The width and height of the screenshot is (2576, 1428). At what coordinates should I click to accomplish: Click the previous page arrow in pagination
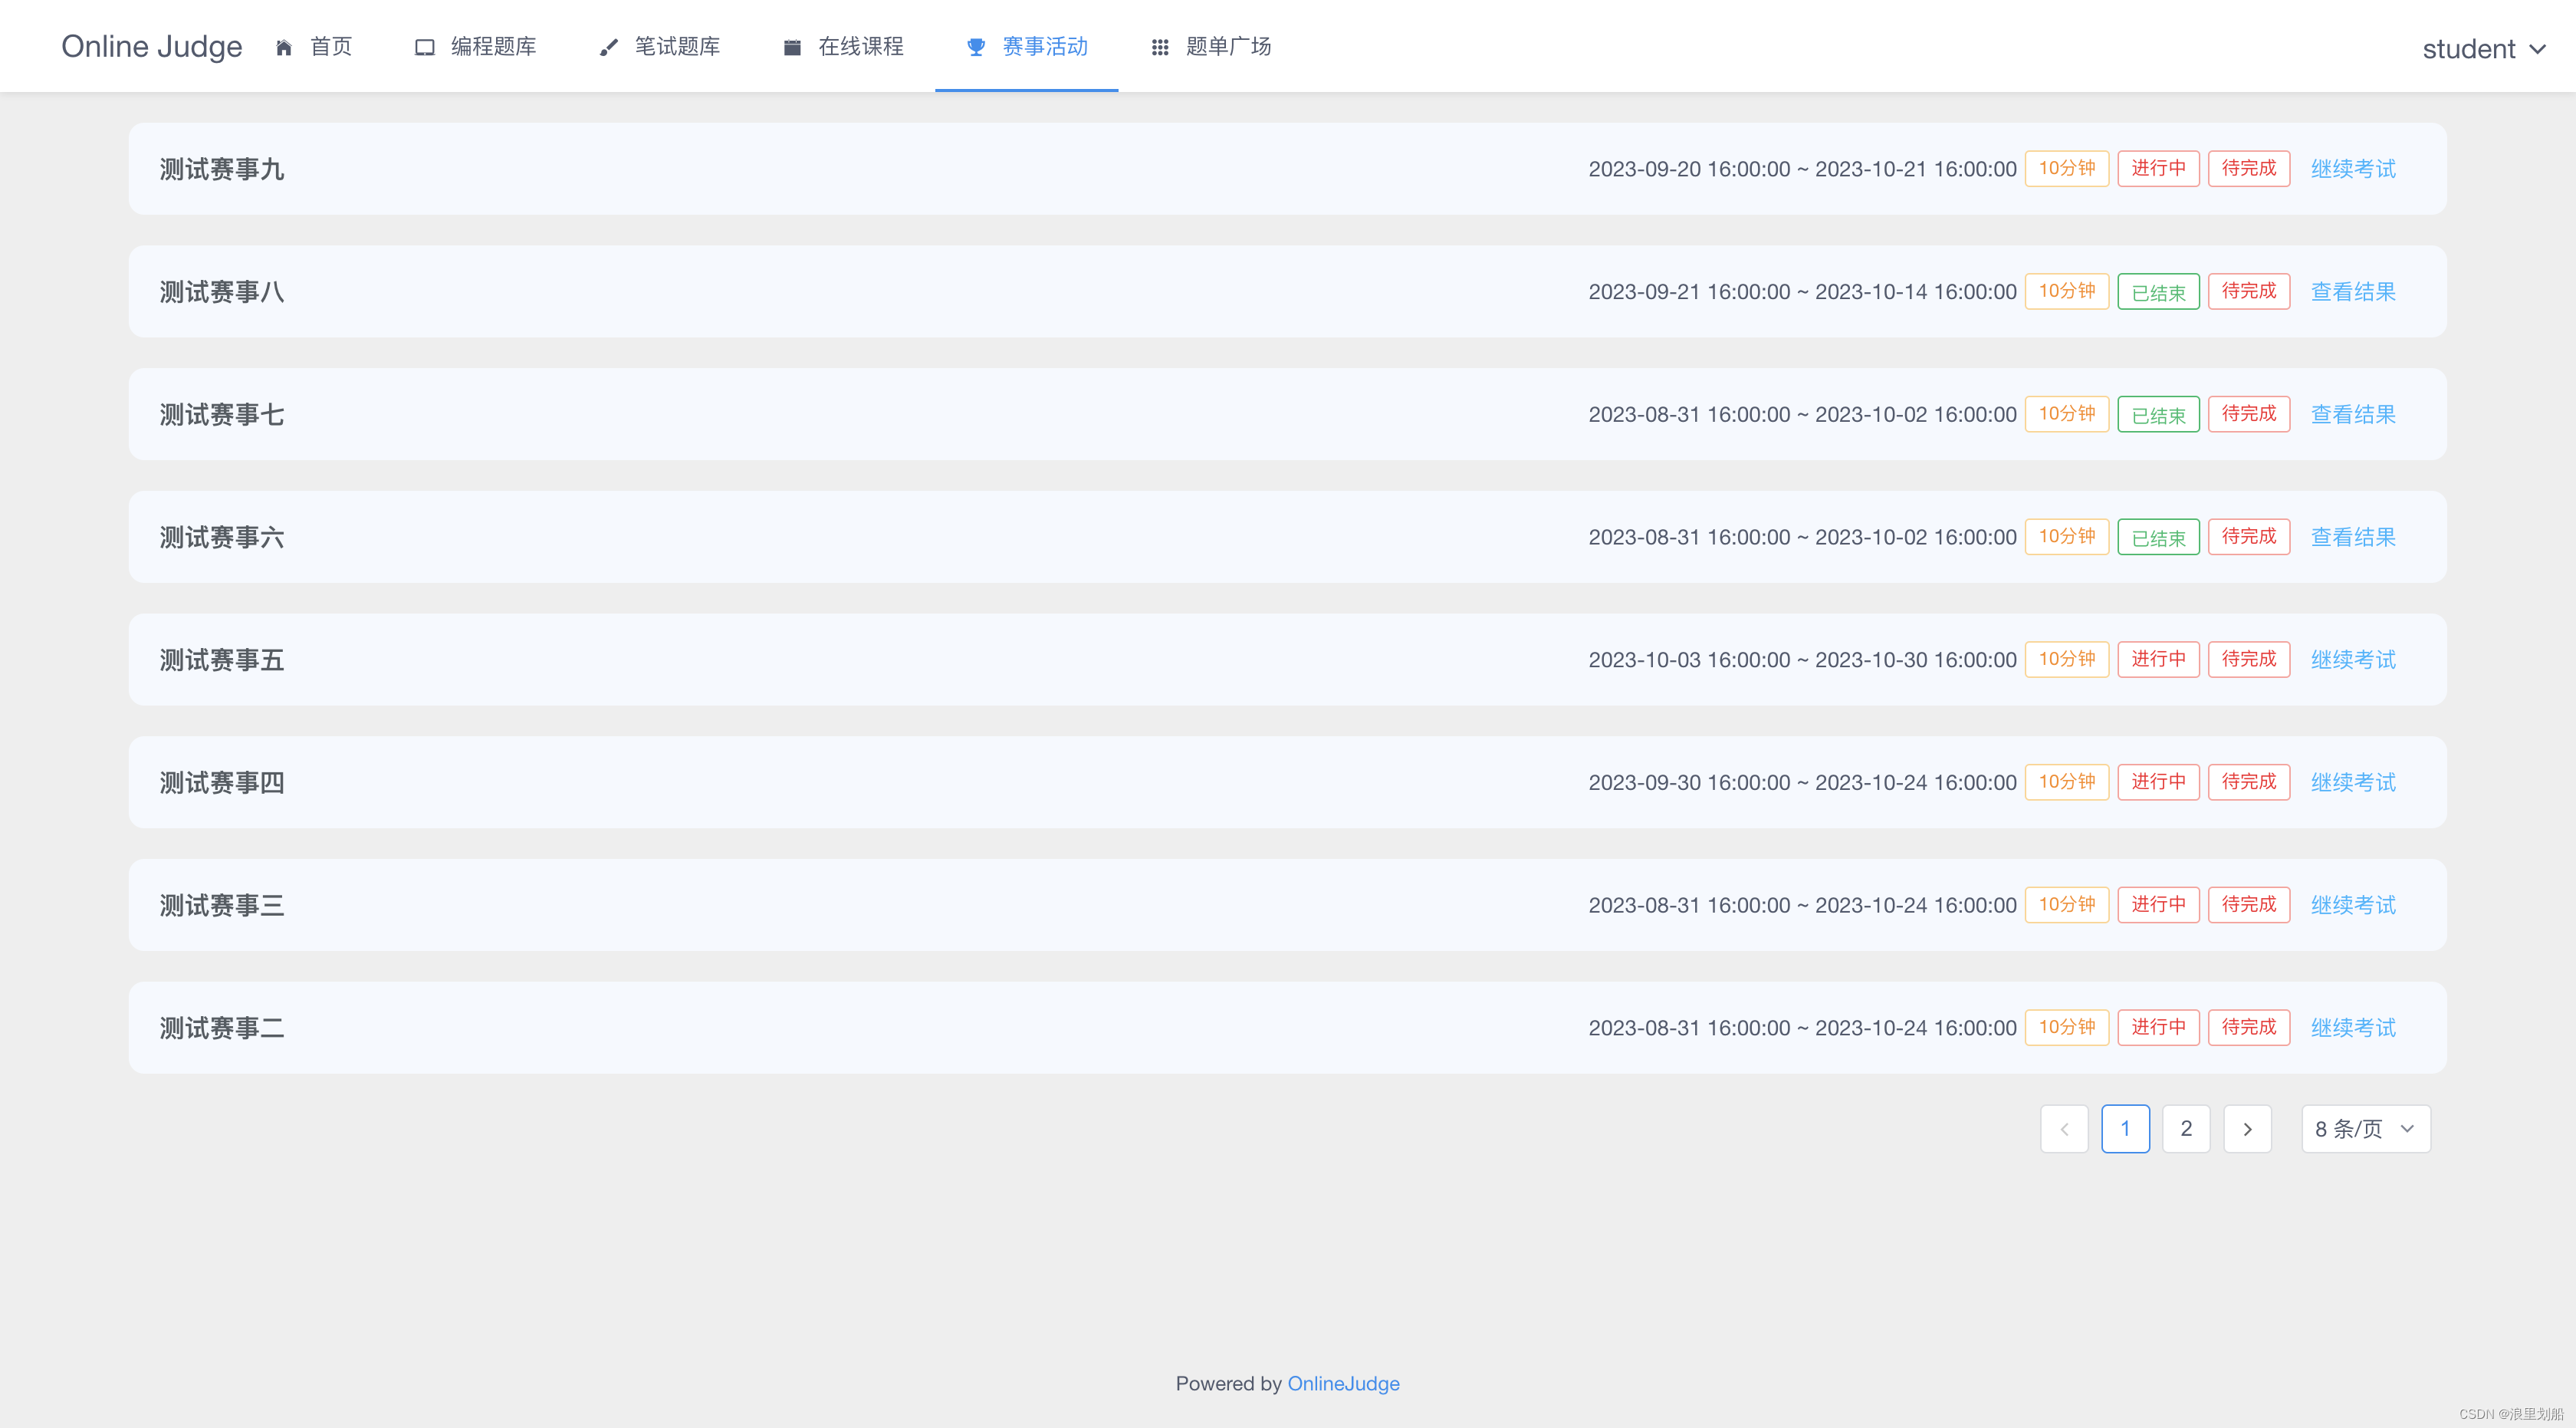coord(2065,1129)
